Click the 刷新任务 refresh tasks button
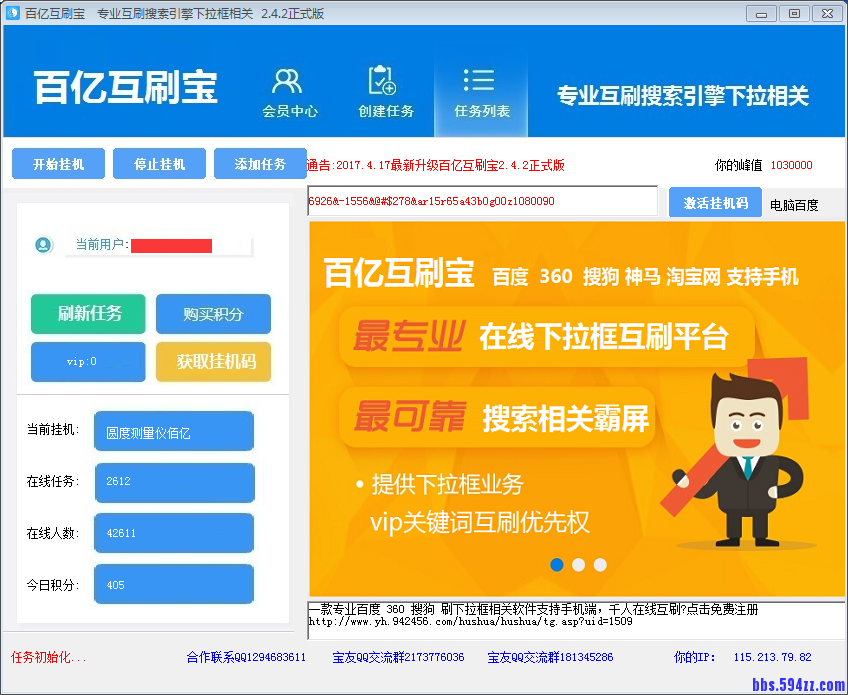 88,314
